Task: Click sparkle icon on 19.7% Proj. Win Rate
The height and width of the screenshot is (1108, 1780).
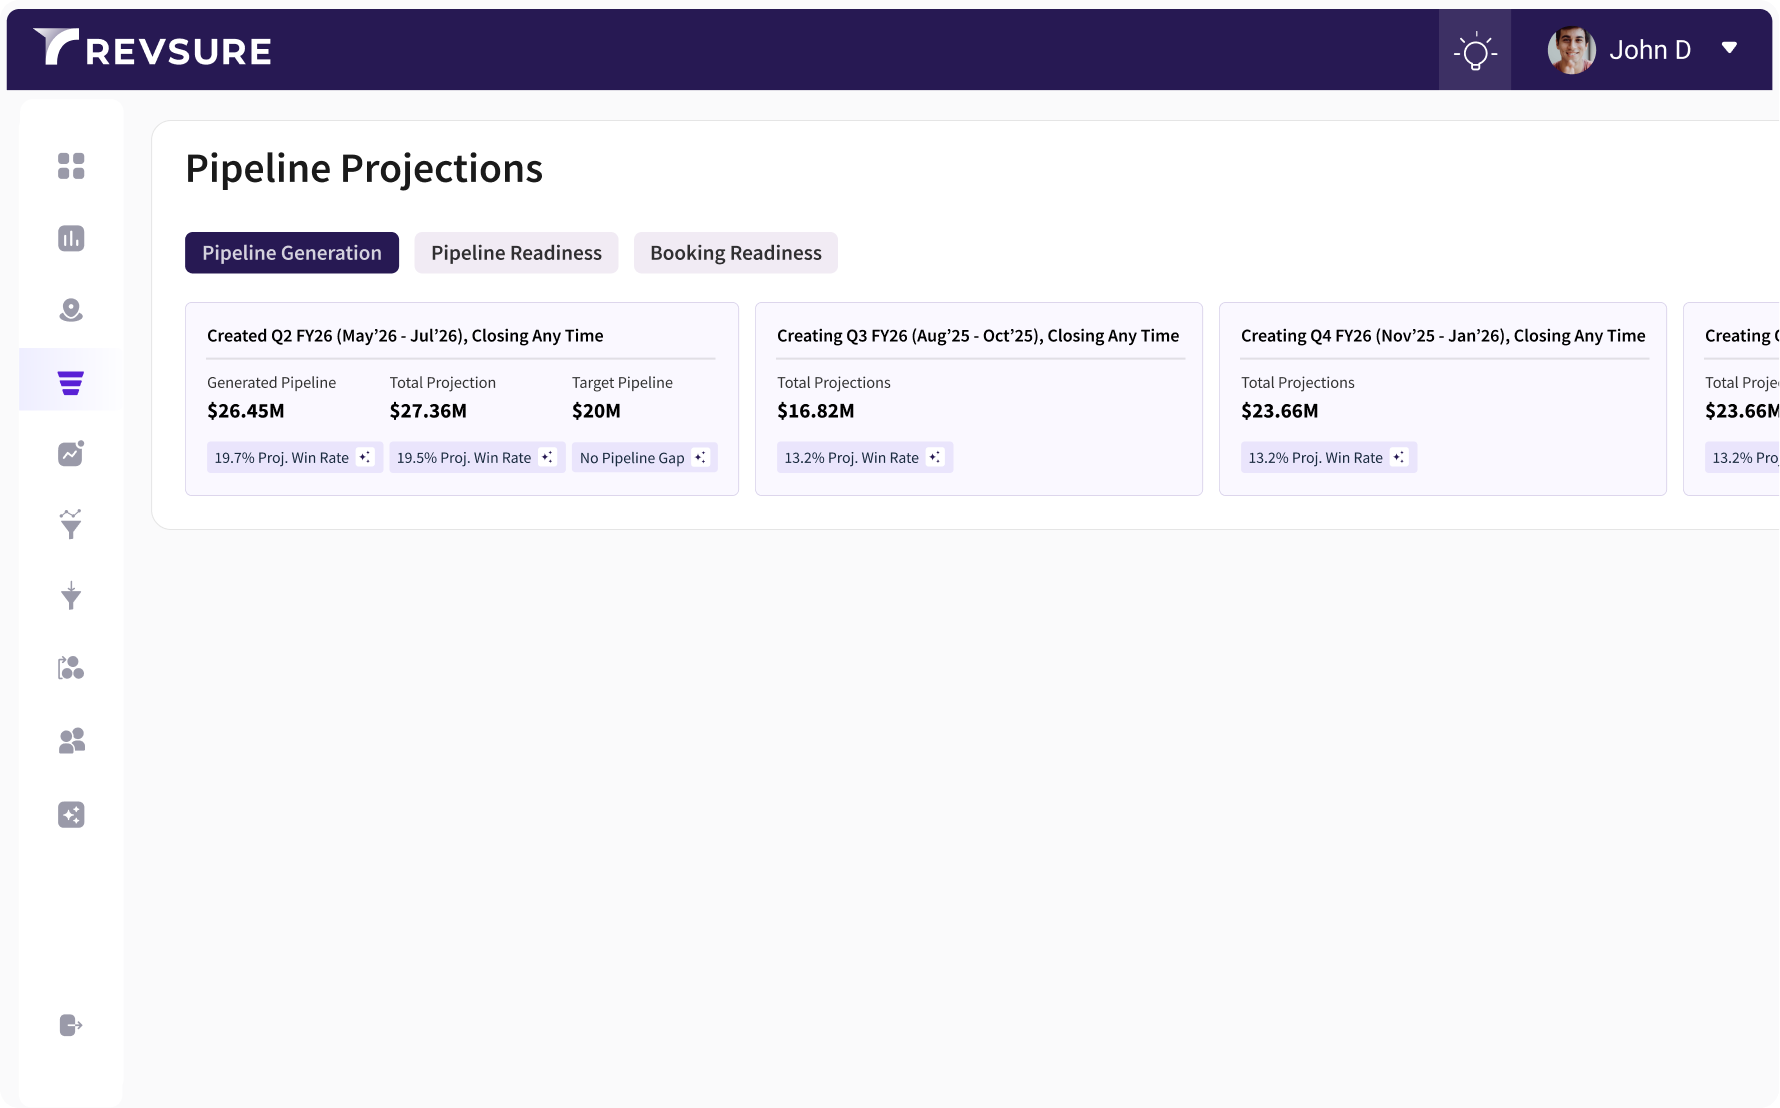Action: click(365, 457)
